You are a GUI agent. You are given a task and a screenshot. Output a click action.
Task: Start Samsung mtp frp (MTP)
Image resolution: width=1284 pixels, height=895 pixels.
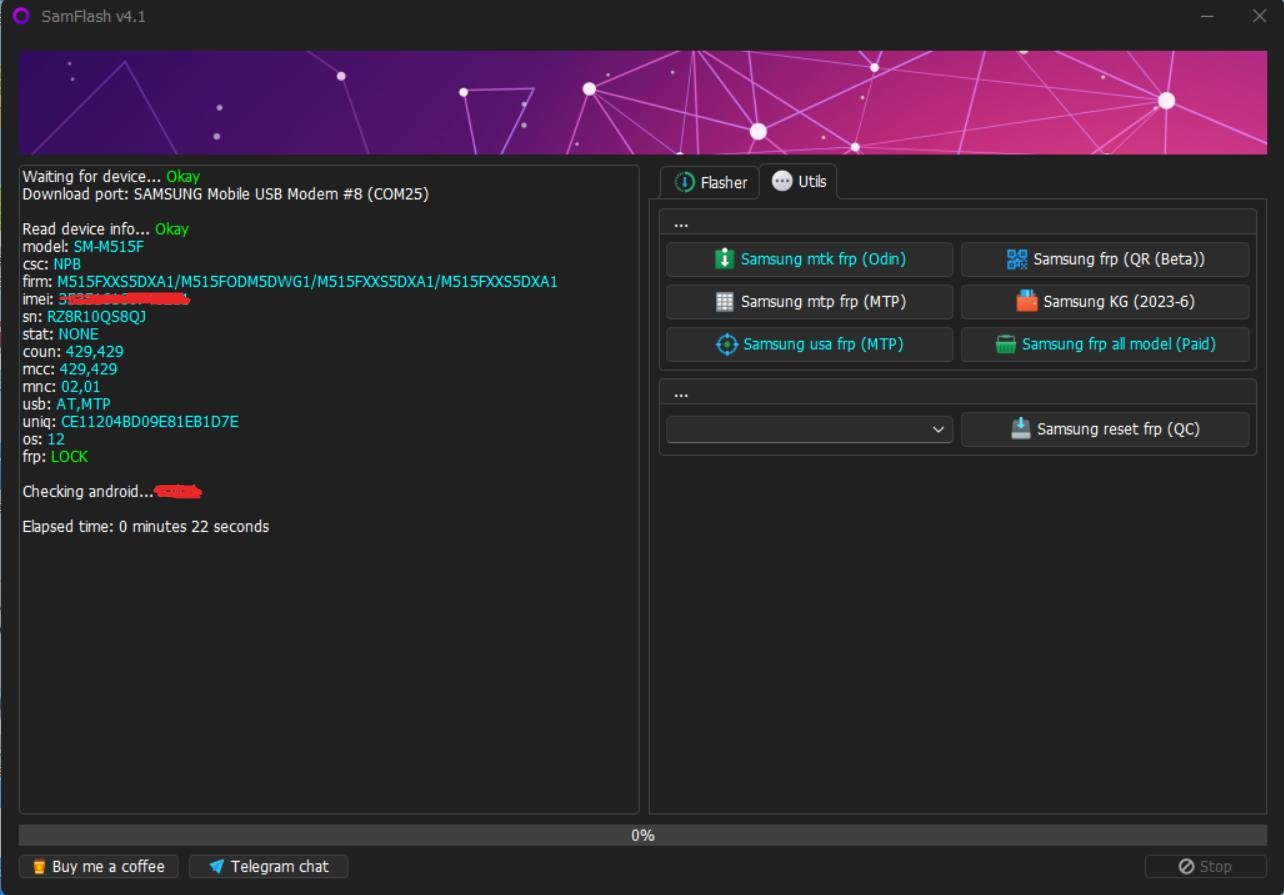click(x=809, y=301)
